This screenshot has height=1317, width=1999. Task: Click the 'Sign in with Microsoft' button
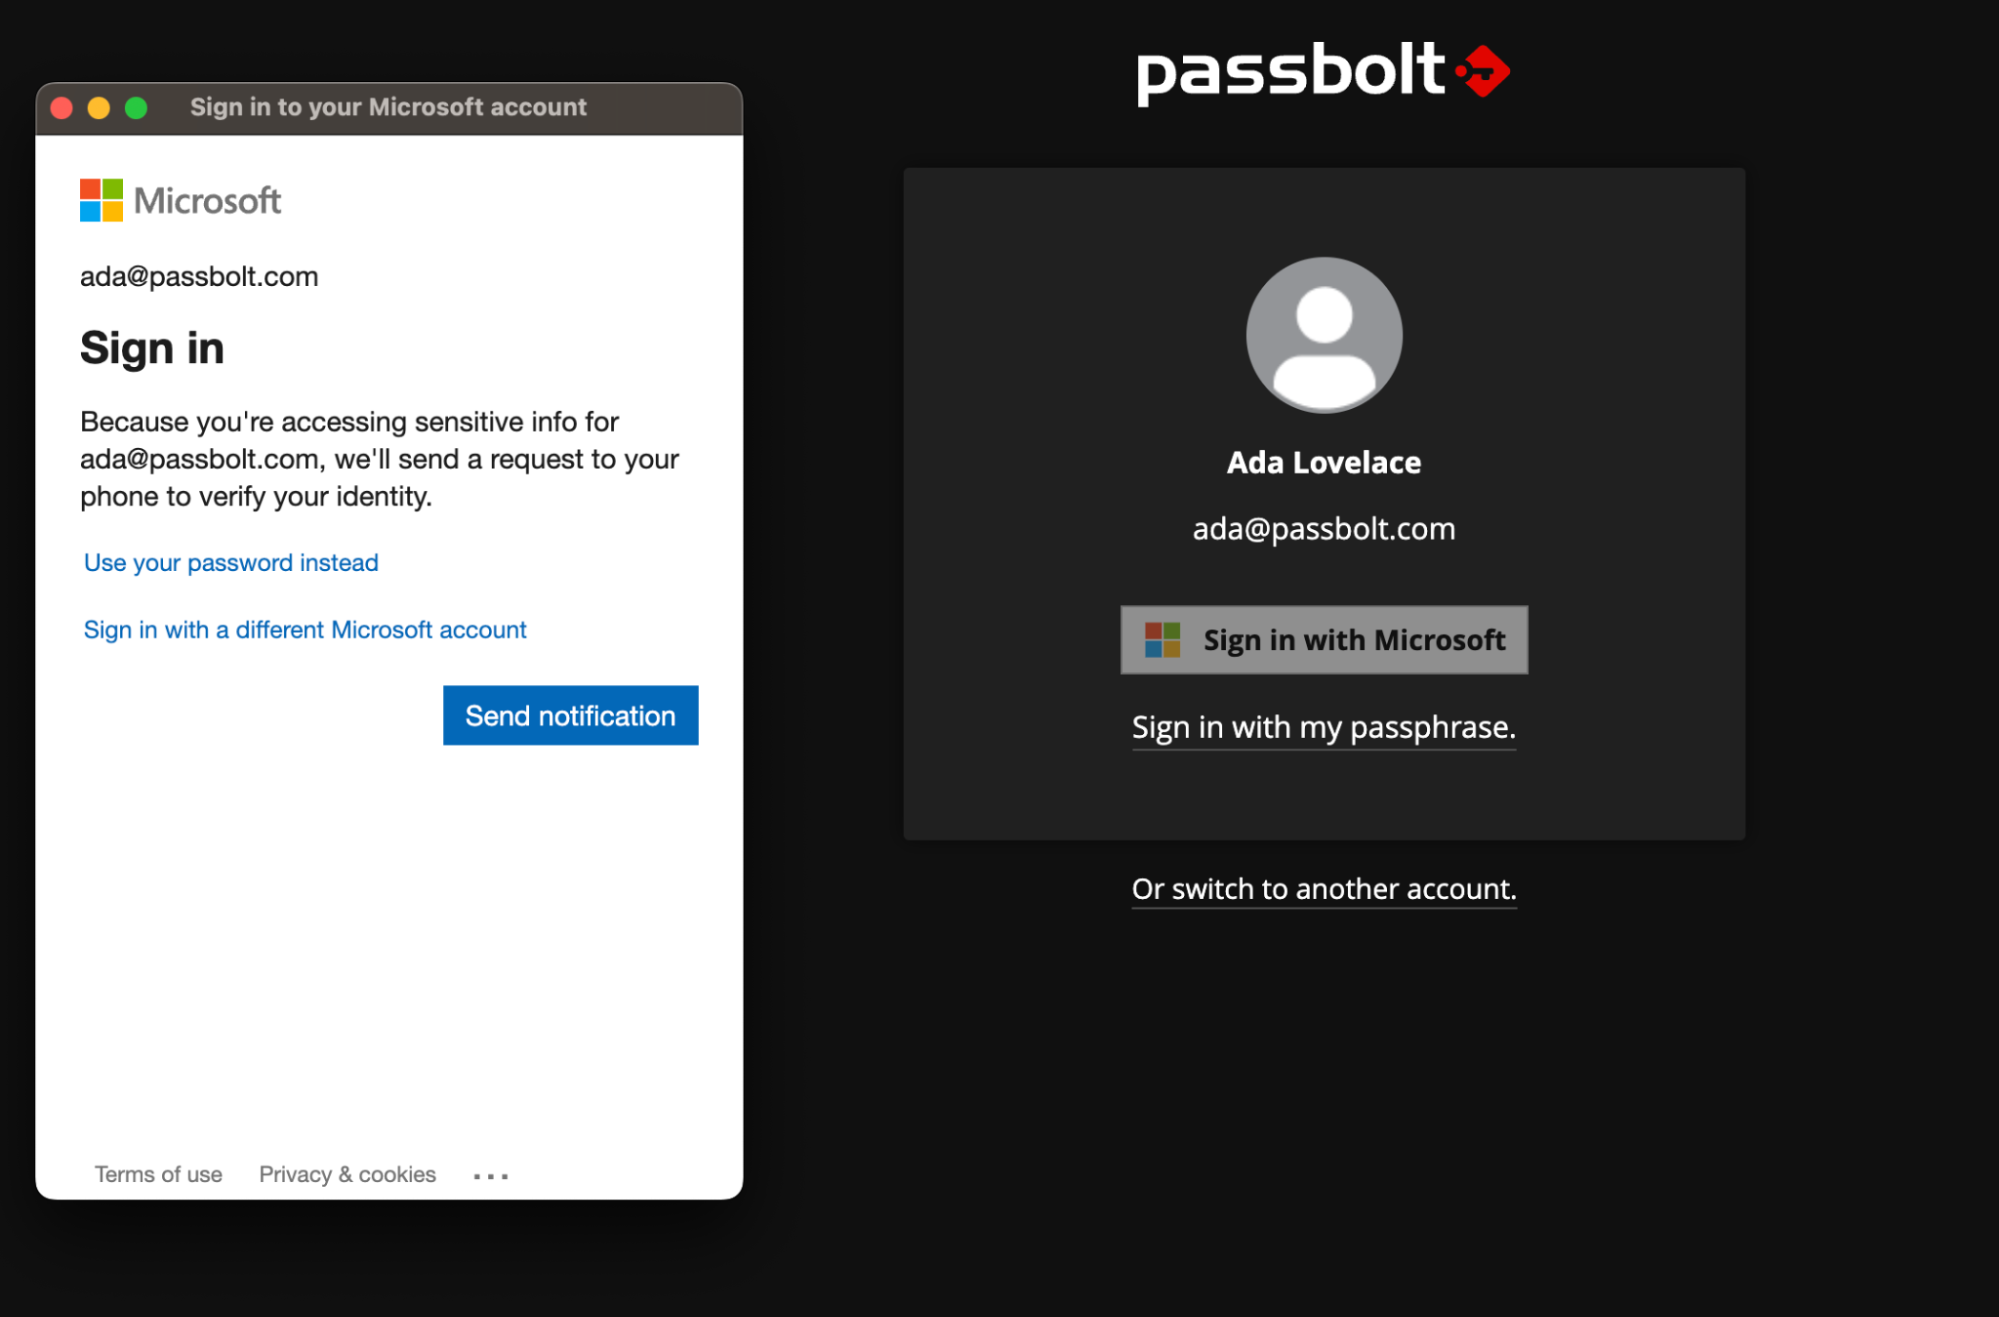click(x=1323, y=640)
